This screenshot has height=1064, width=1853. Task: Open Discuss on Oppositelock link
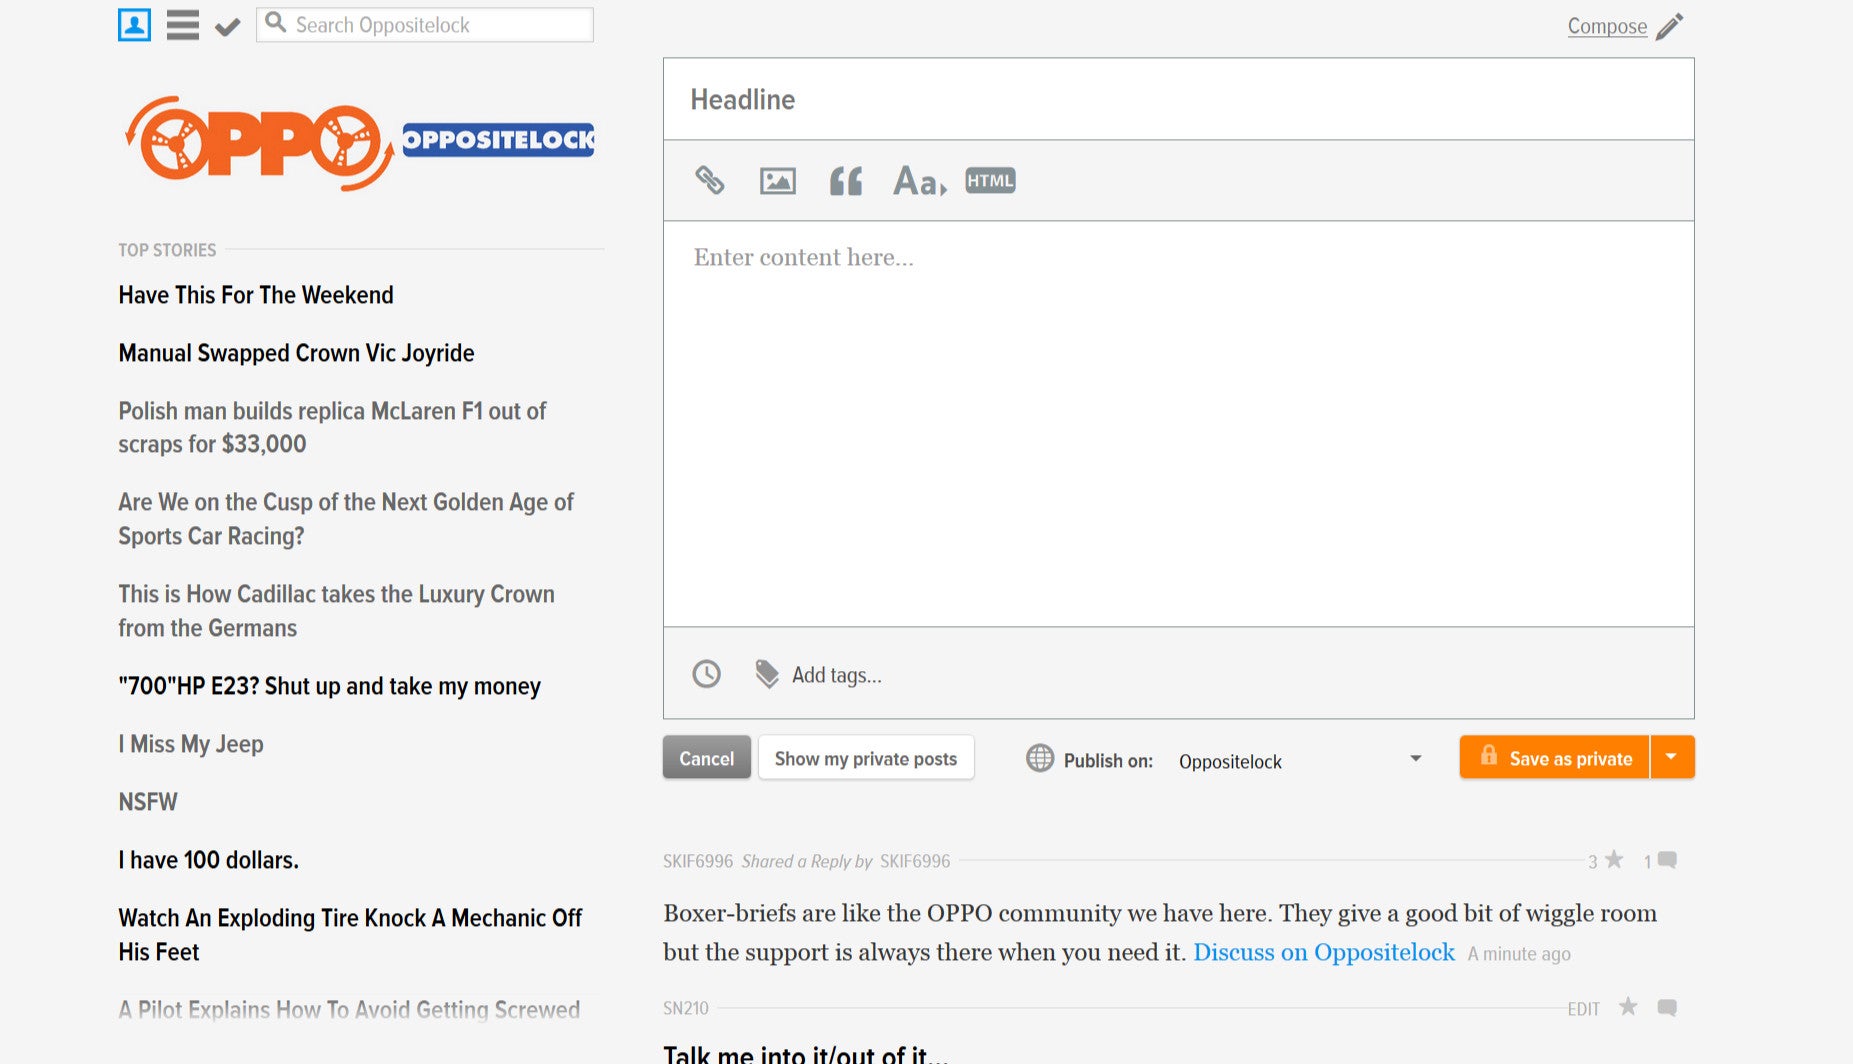tap(1324, 952)
